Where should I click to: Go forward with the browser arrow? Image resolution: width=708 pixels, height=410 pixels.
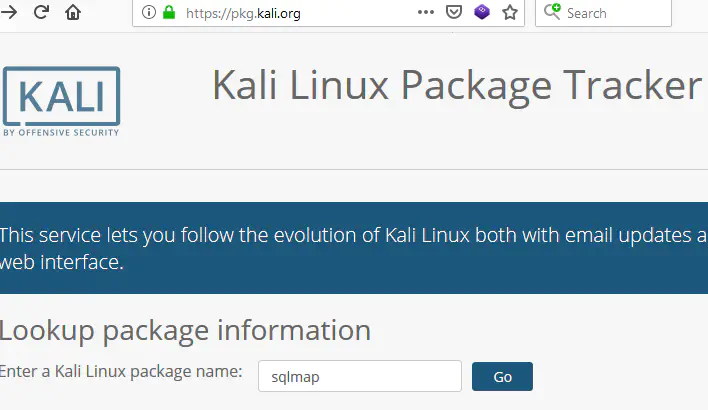coord(8,12)
